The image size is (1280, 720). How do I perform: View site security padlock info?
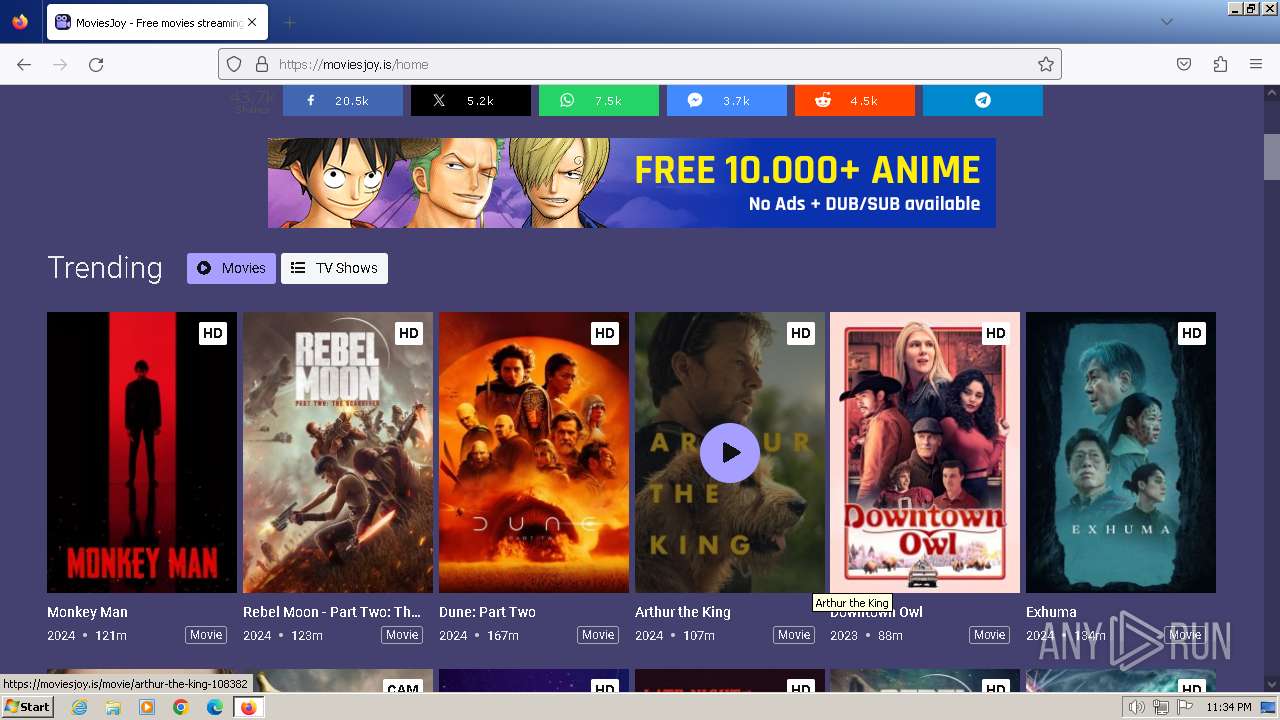tap(262, 64)
